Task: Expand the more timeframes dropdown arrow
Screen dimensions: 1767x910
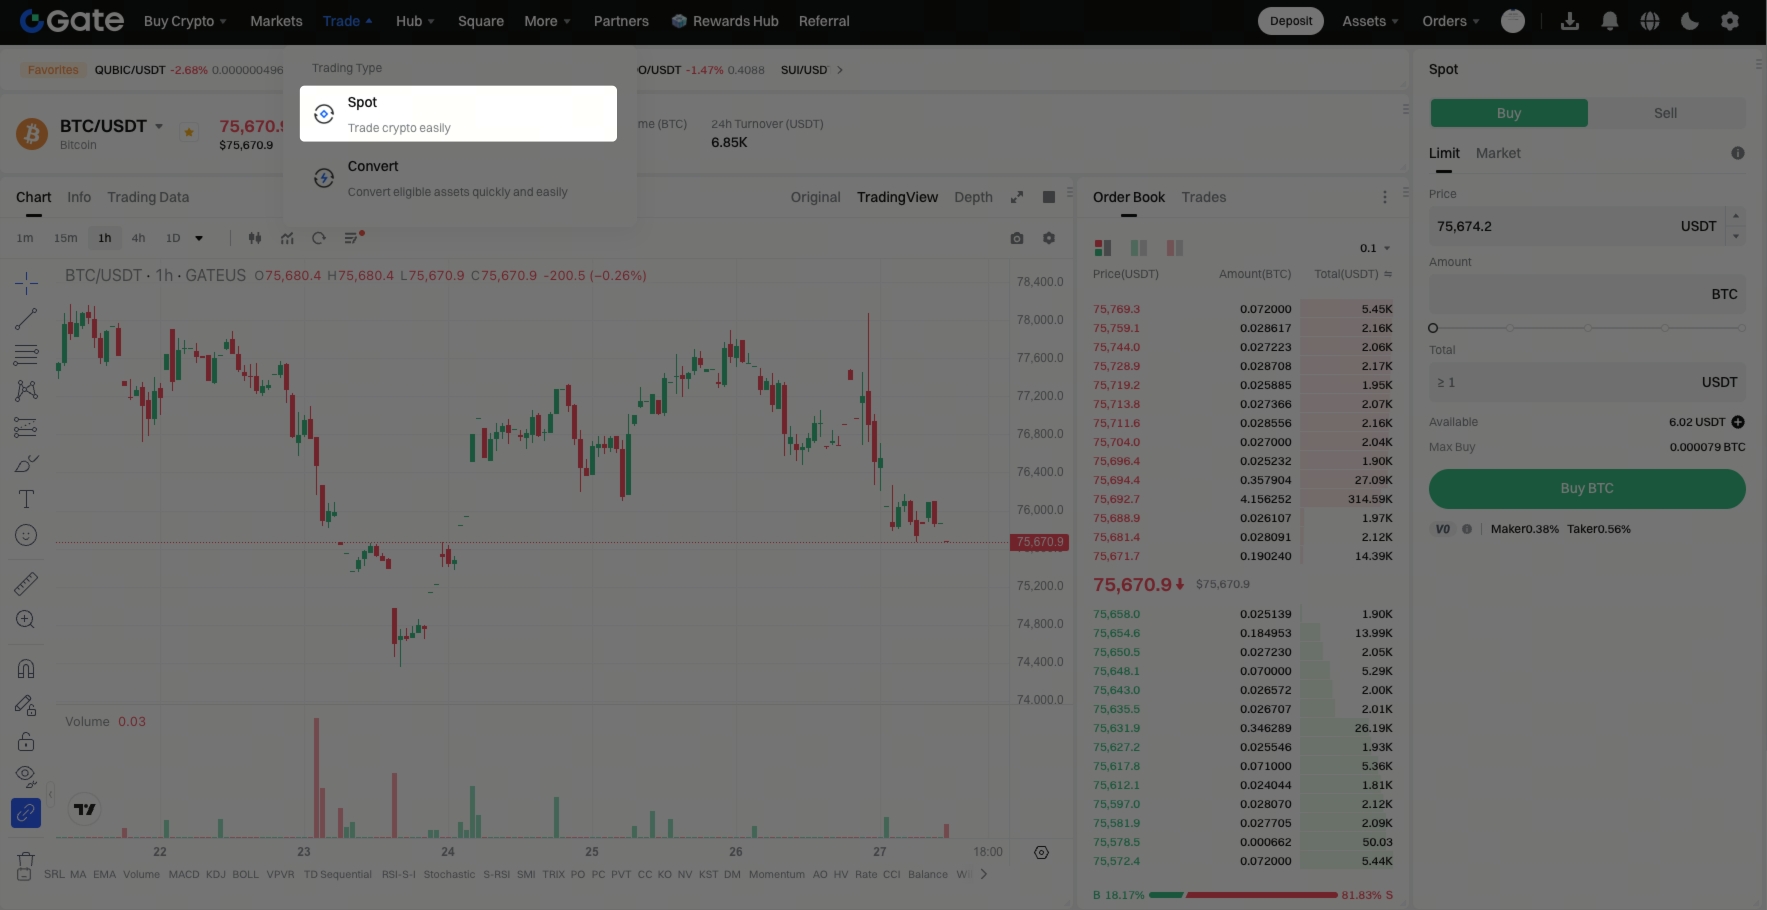Action: (x=199, y=238)
